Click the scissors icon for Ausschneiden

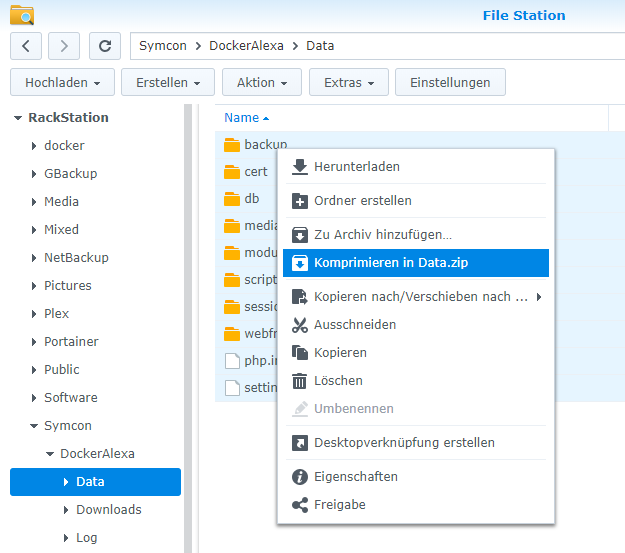(299, 325)
